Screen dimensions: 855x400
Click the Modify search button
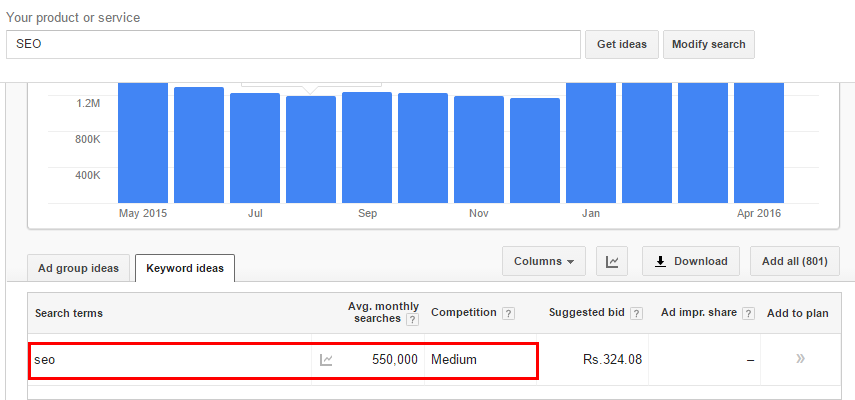click(x=709, y=44)
